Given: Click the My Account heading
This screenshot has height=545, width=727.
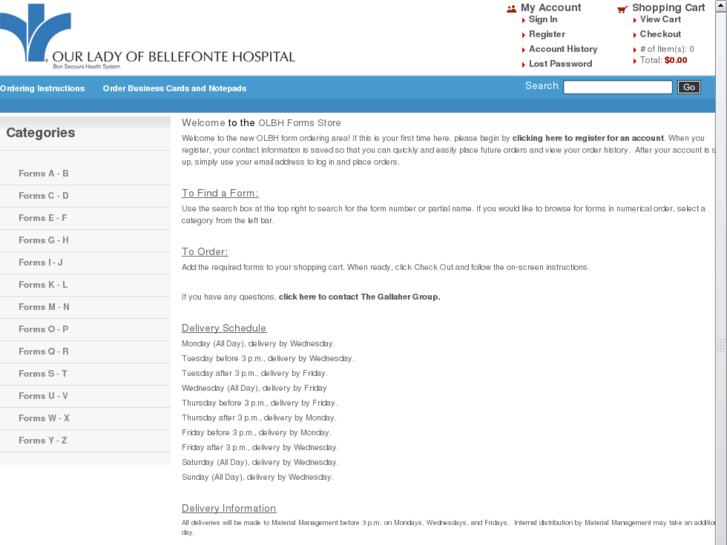Looking at the screenshot, I should 550,7.
